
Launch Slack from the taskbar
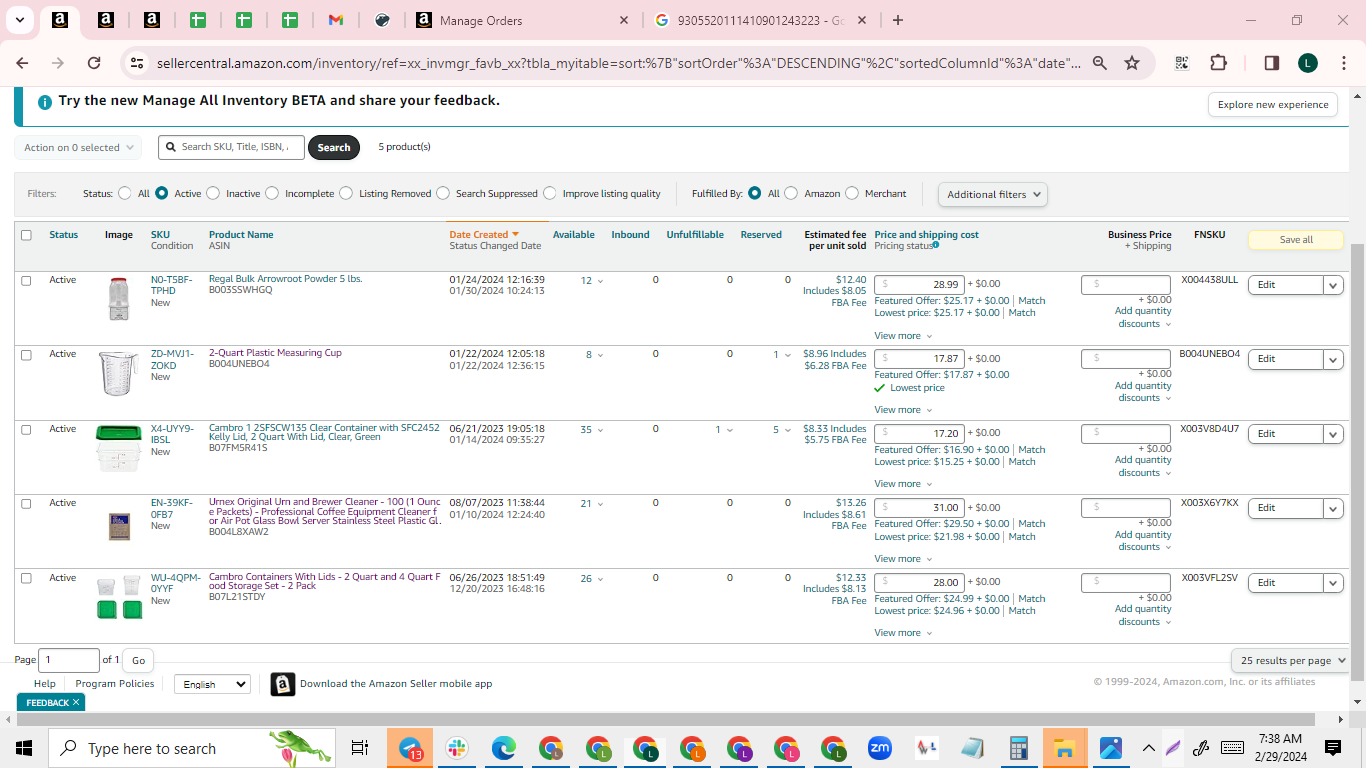coord(457,748)
